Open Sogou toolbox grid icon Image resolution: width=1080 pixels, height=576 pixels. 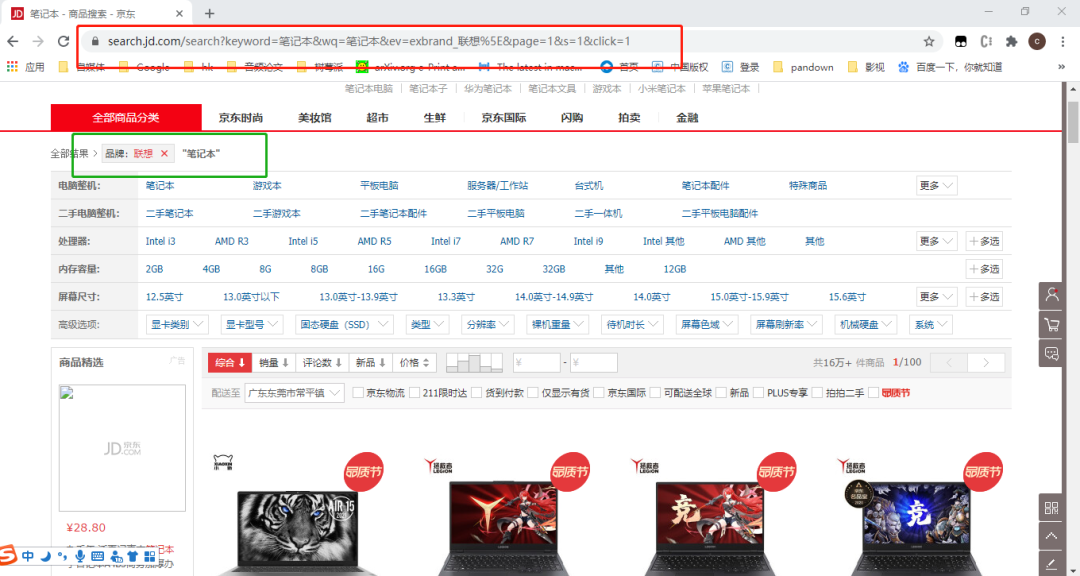149,555
